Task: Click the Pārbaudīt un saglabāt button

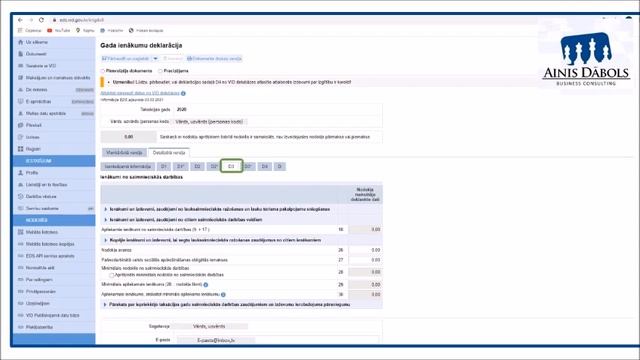Action: coord(126,59)
